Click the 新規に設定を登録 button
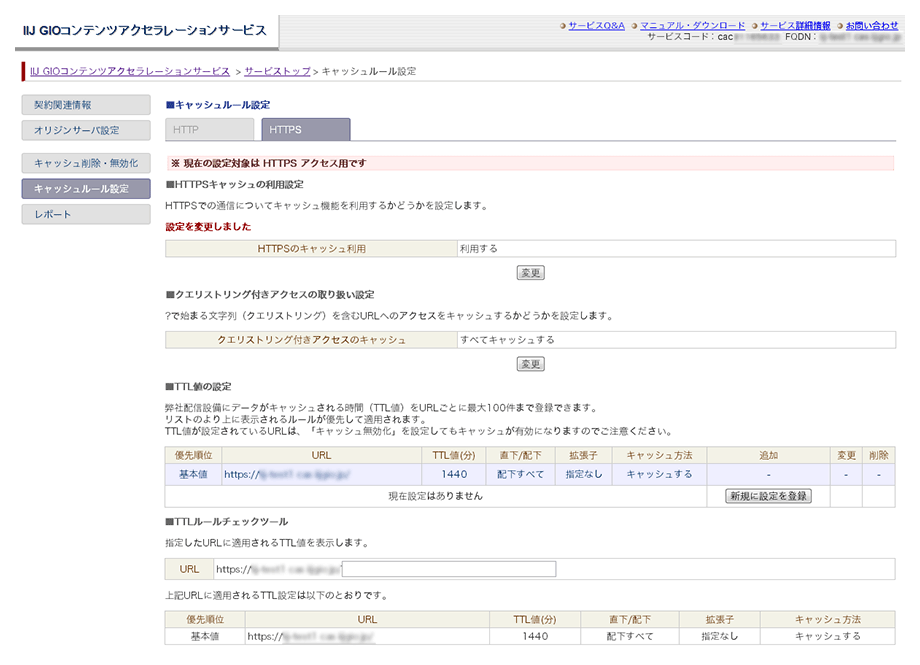 (x=767, y=496)
